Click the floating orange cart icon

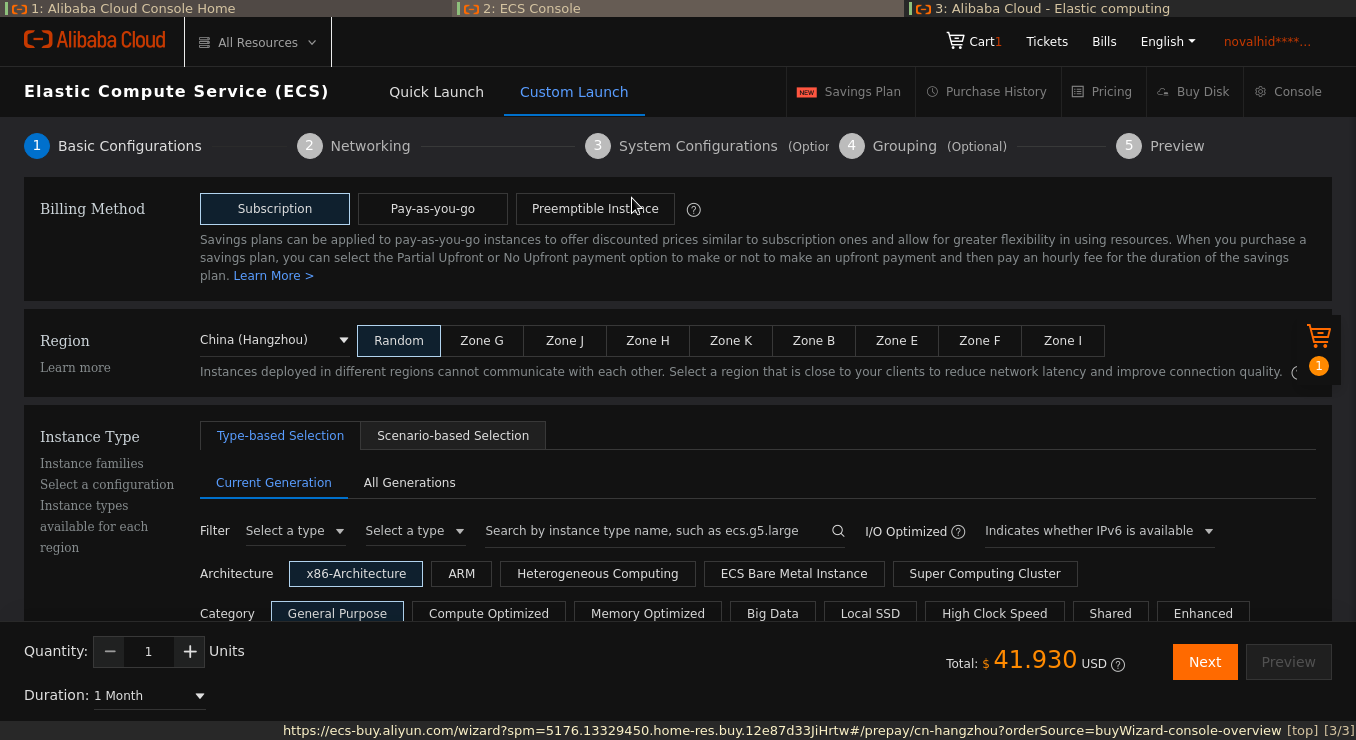1318,336
